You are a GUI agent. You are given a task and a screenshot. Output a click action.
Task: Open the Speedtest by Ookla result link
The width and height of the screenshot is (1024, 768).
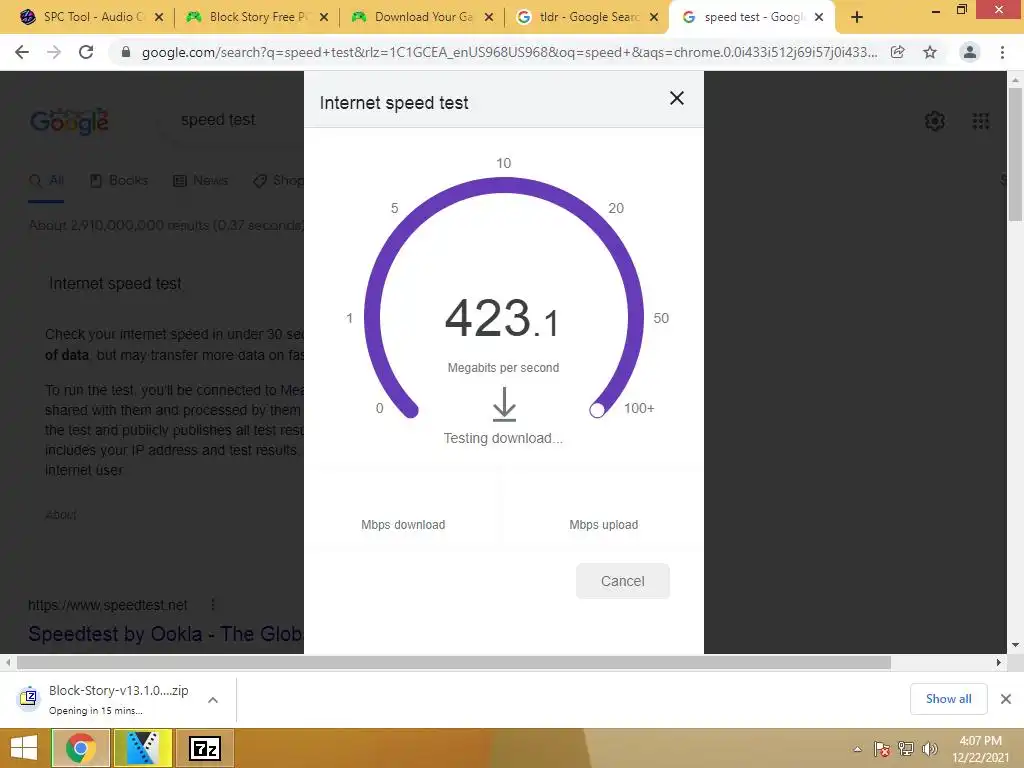166,633
